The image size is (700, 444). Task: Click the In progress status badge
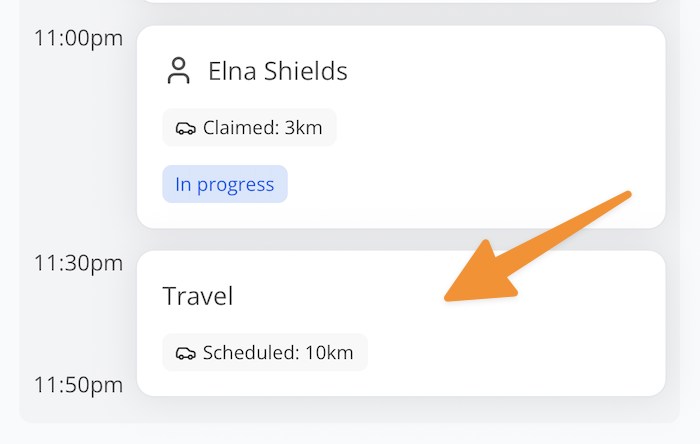[x=224, y=184]
